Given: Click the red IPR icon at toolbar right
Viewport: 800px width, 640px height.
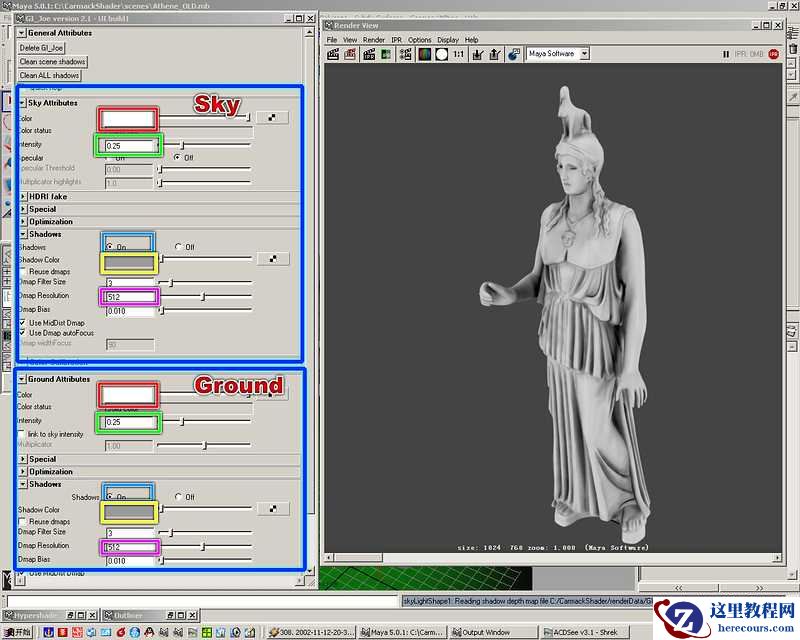Looking at the screenshot, I should pyautogui.click(x=773, y=54).
